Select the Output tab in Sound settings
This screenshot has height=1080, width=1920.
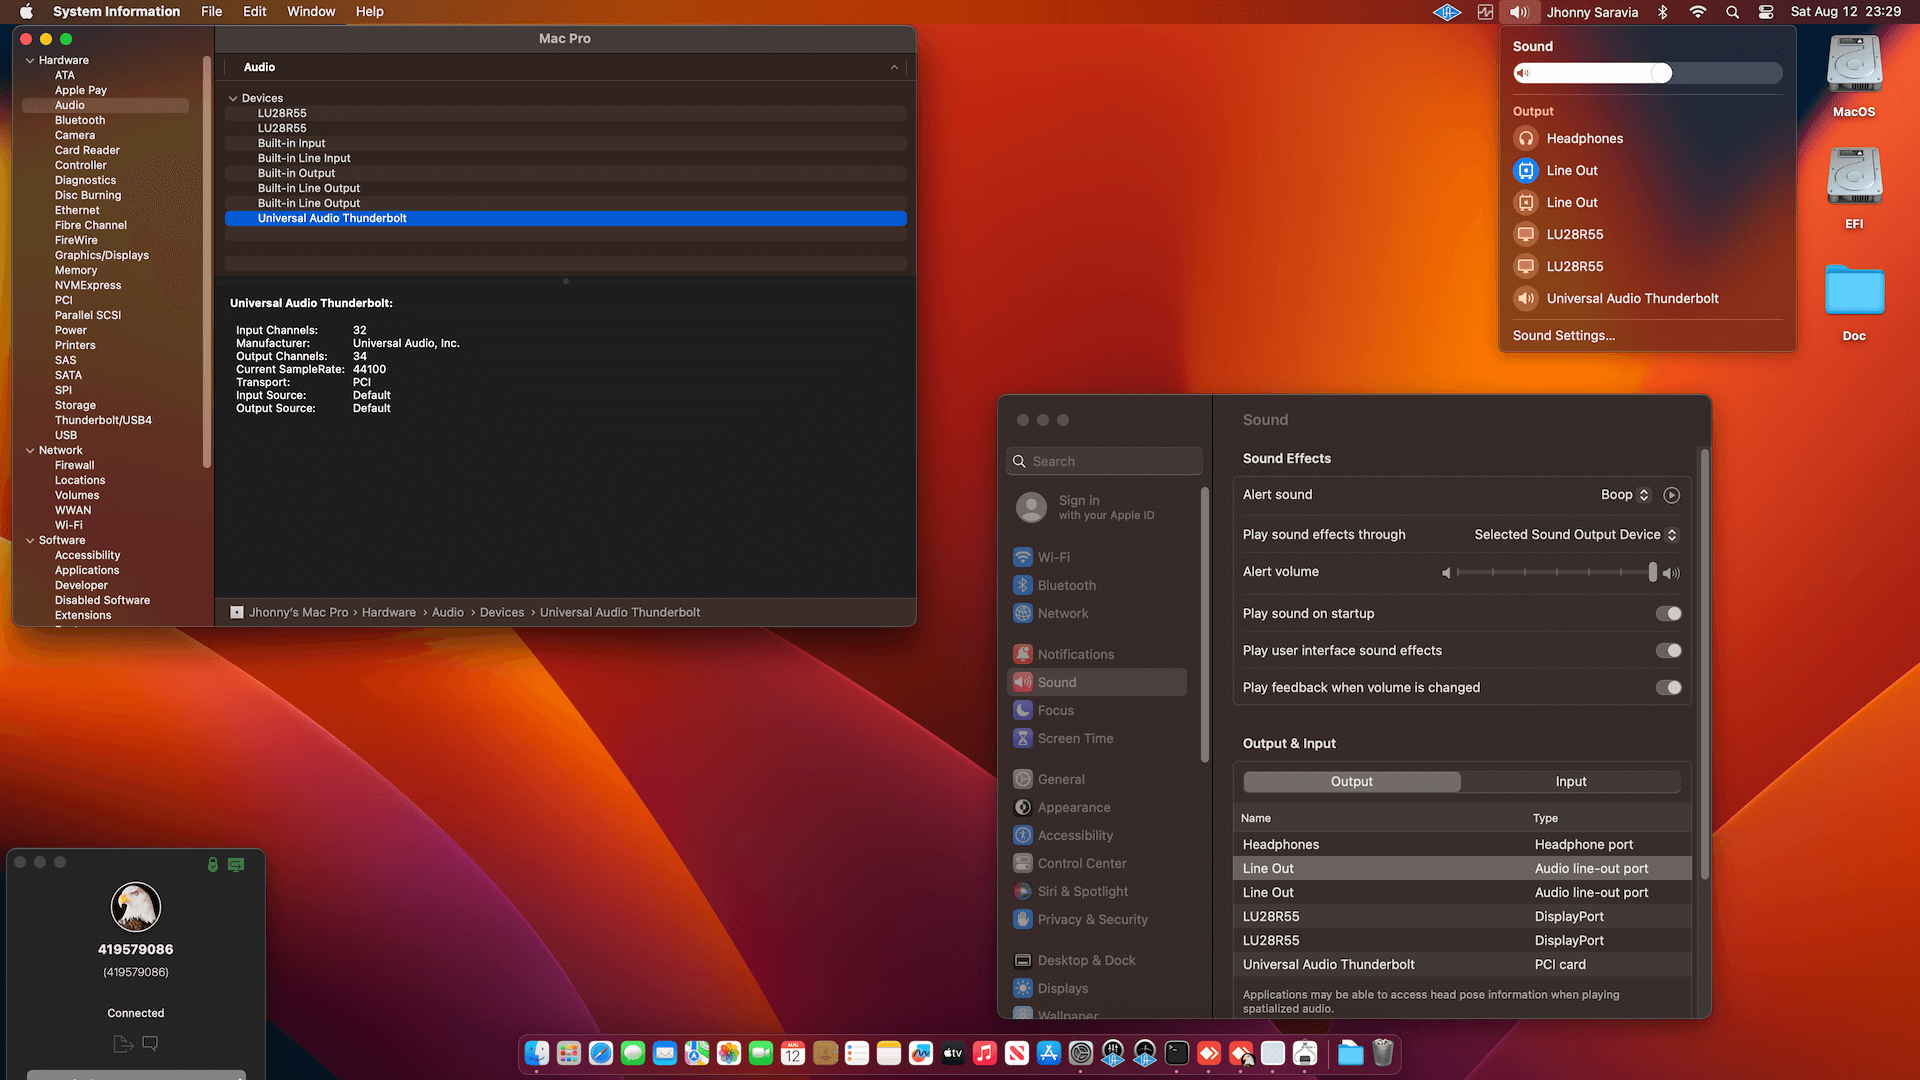(x=1352, y=781)
